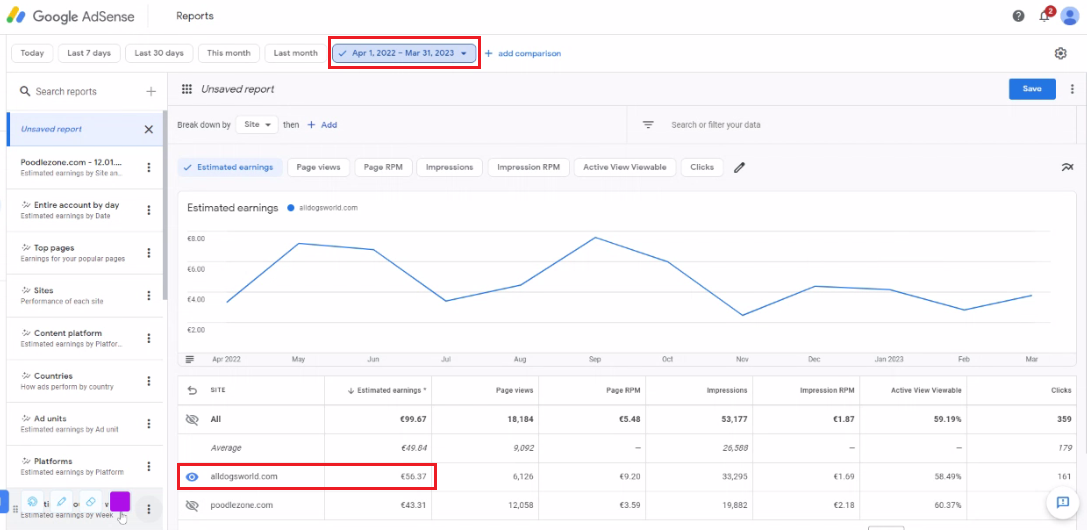Hide alldogsworld.com from the chart
The image size is (1087, 530).
click(193, 477)
